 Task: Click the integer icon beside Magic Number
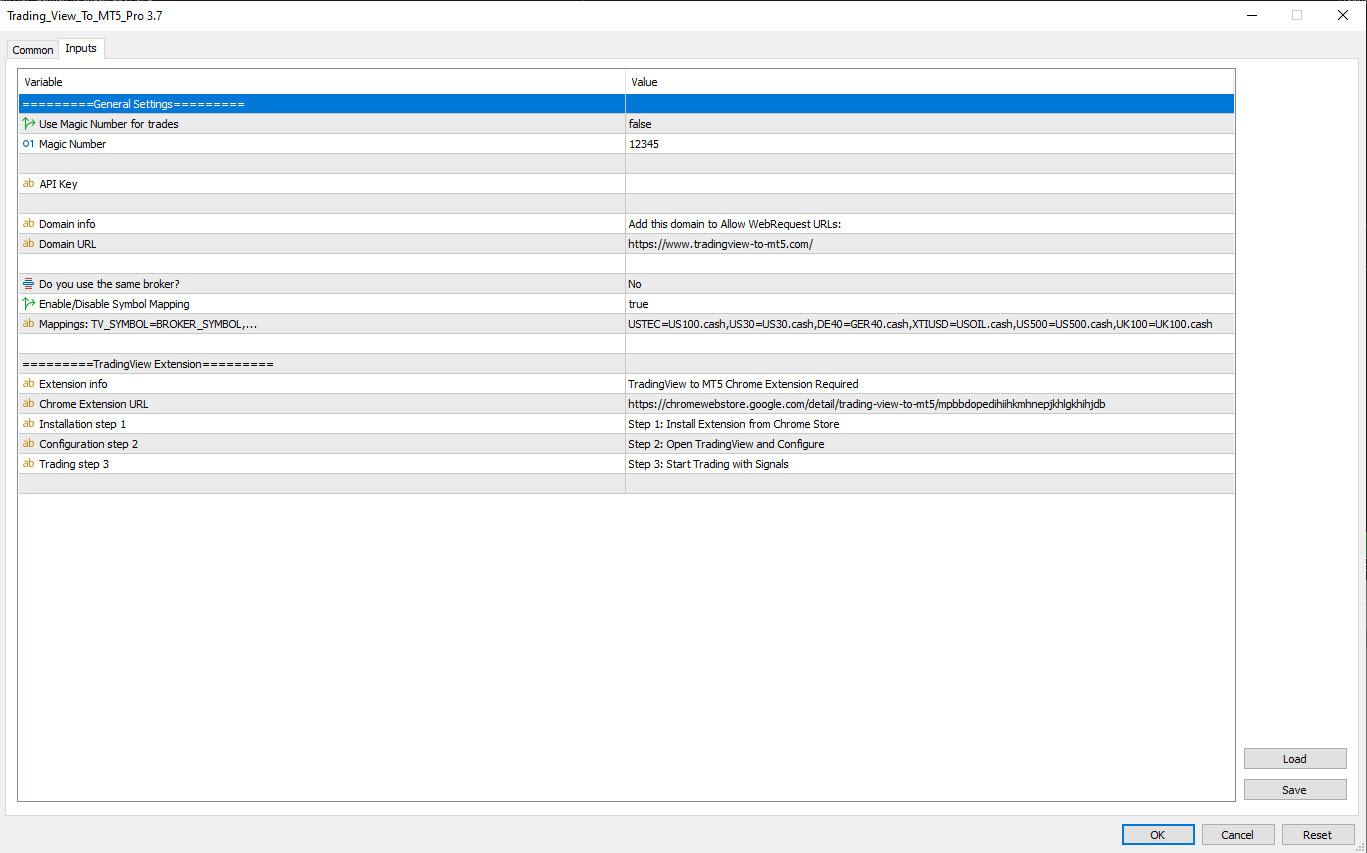click(28, 144)
